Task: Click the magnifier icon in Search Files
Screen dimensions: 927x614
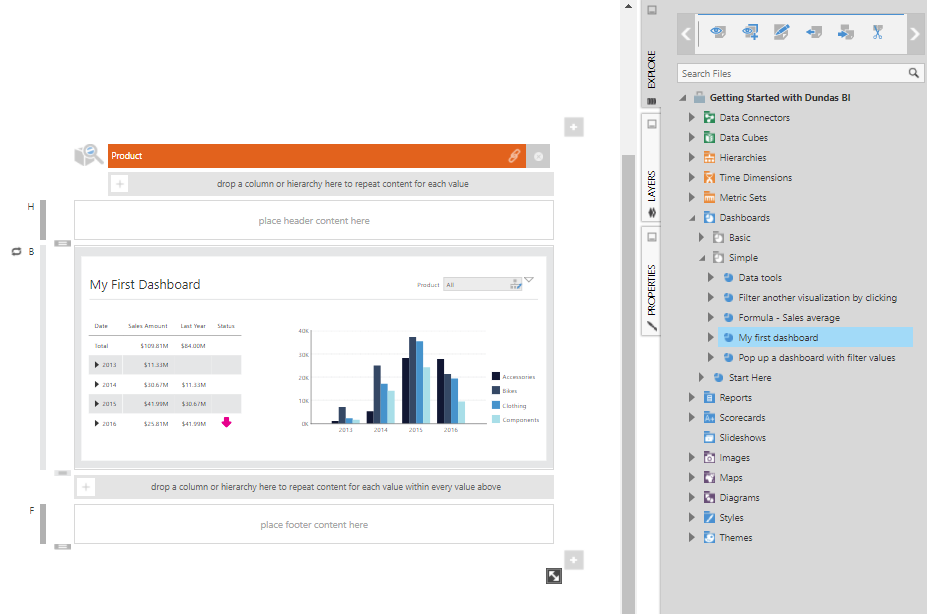Action: (x=912, y=73)
